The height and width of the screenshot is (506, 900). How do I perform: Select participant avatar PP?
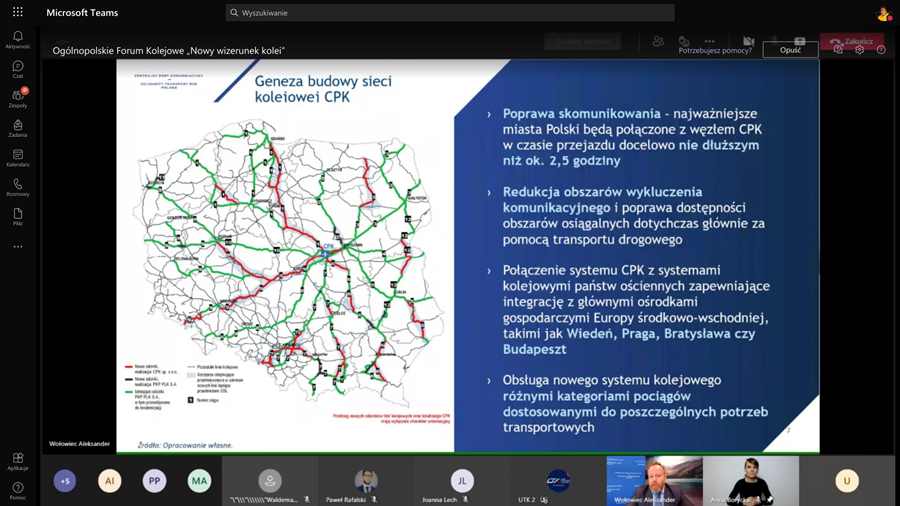154,481
